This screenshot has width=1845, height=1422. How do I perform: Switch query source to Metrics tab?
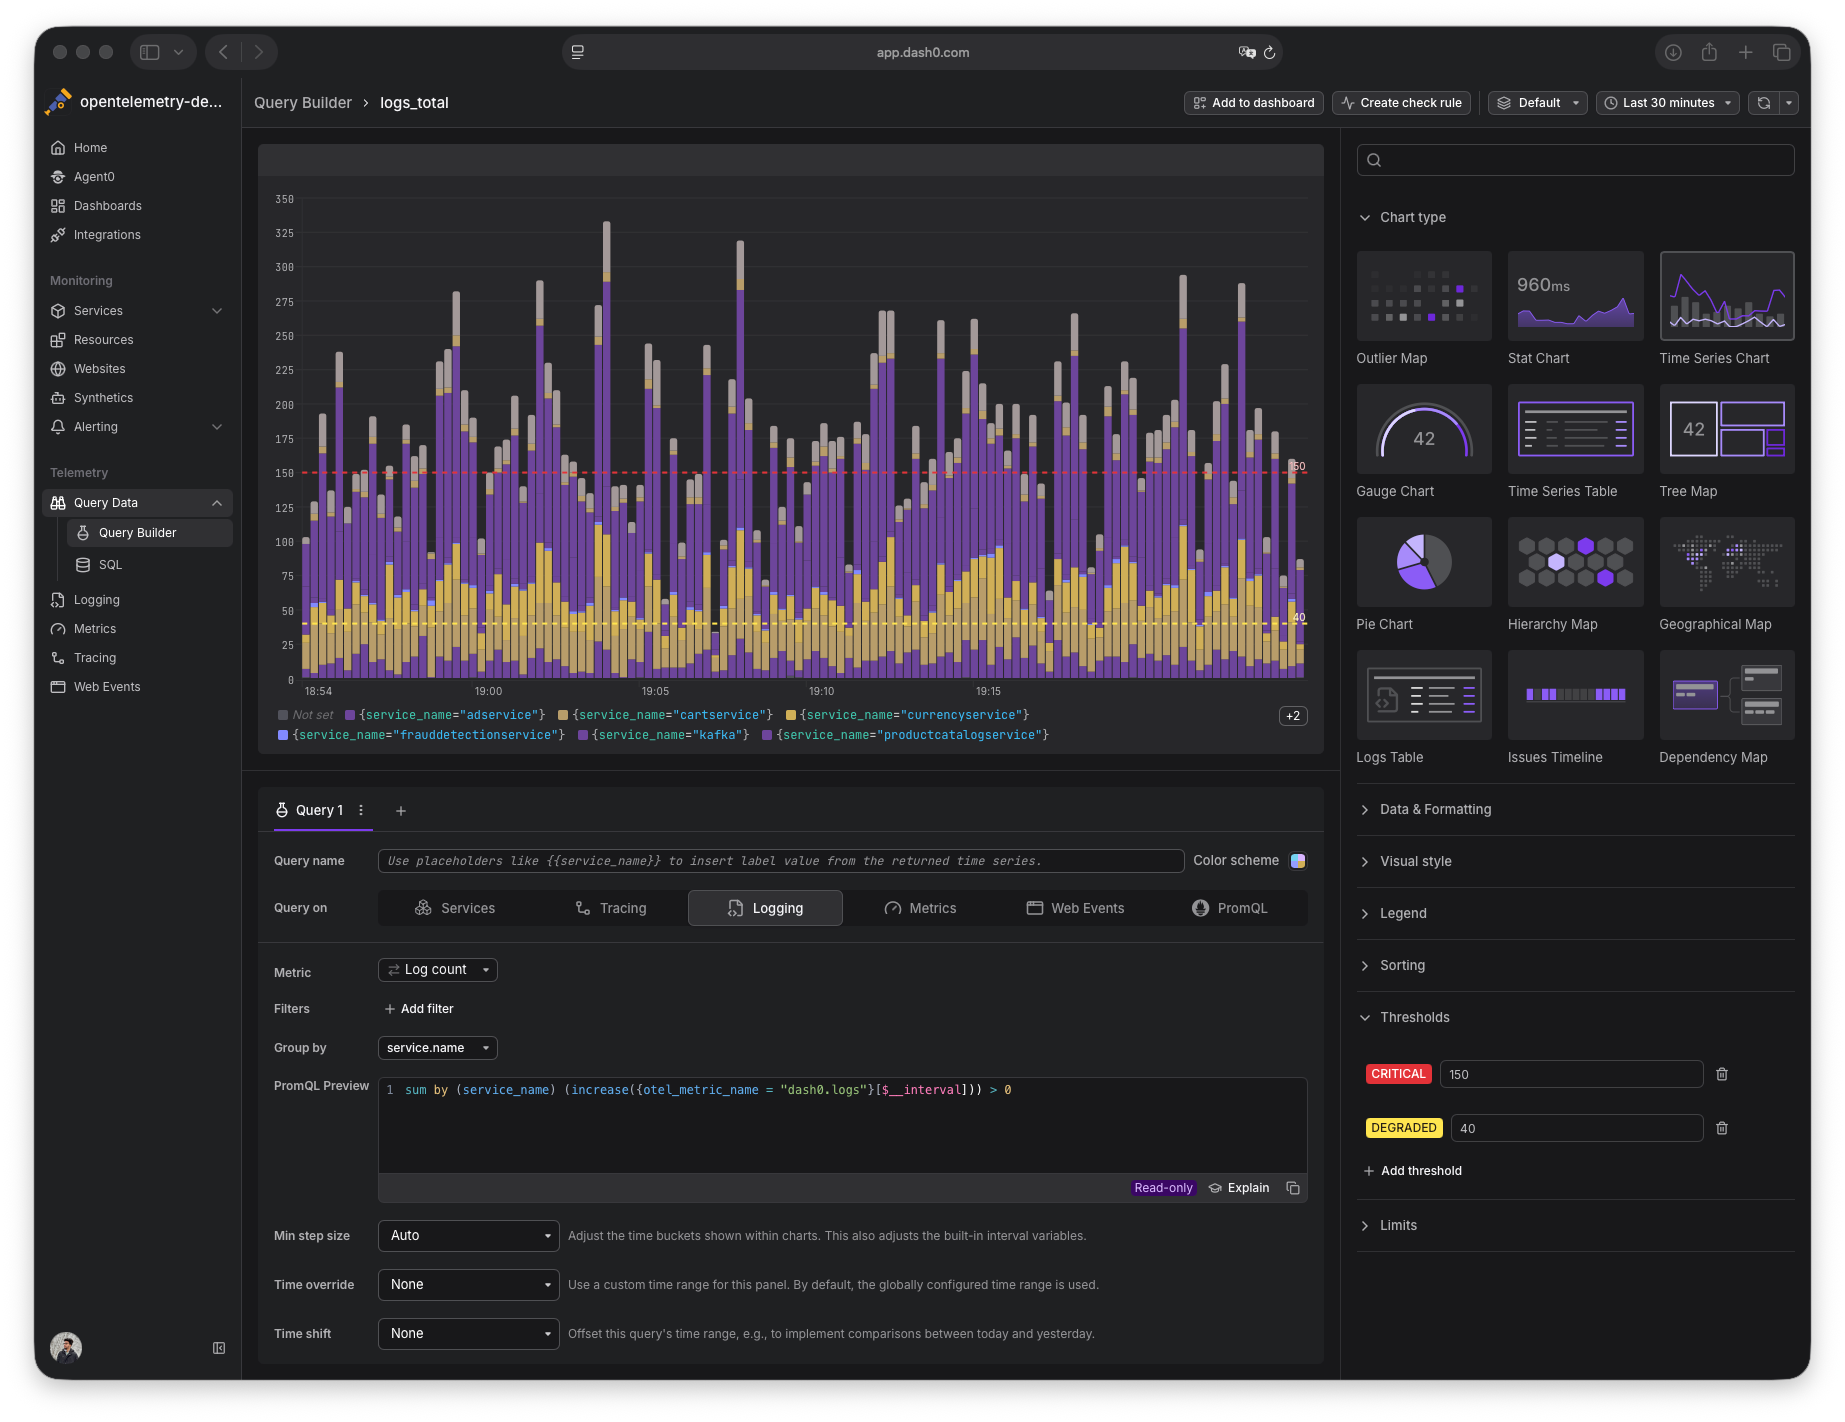[920, 908]
